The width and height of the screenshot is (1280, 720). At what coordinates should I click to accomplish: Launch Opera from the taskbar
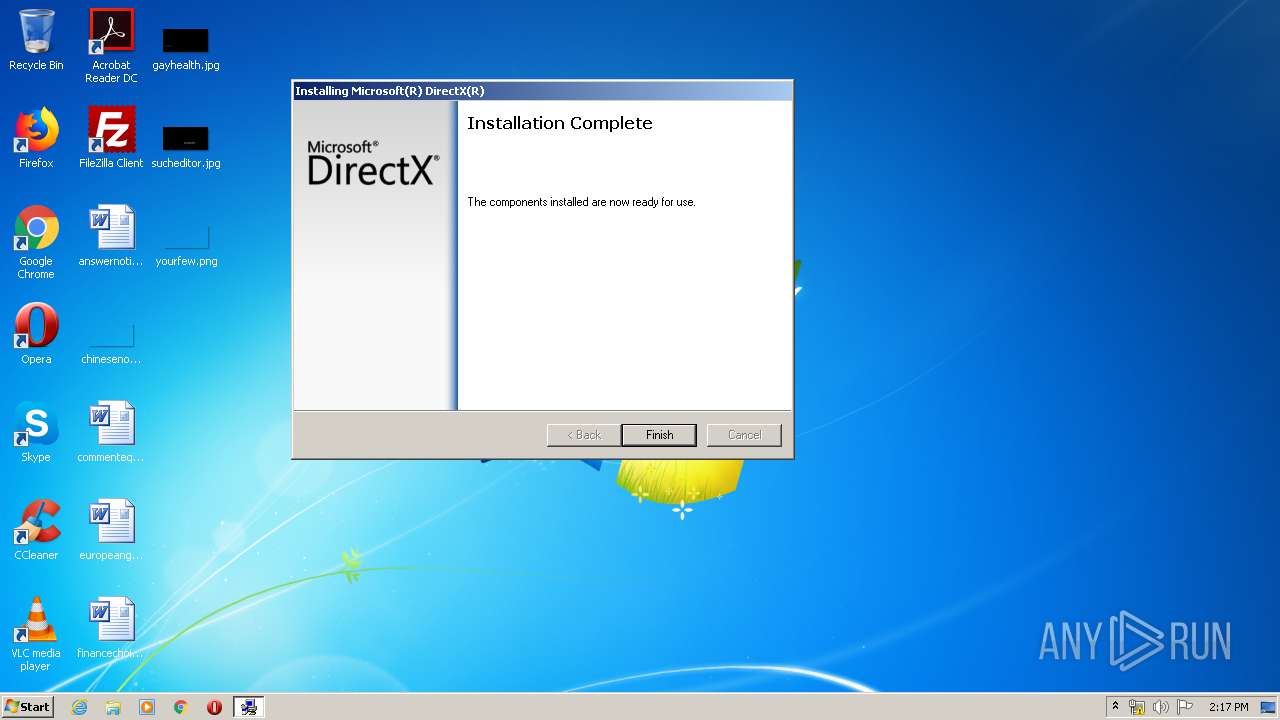[x=214, y=707]
